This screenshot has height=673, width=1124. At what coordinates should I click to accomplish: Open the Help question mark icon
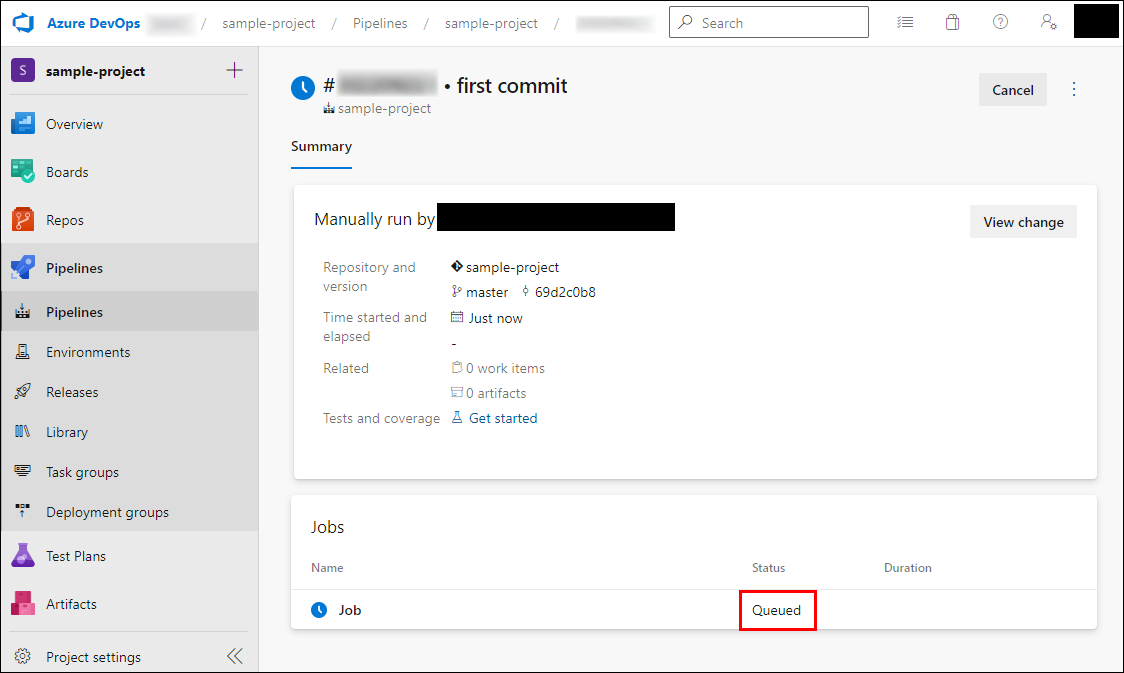click(1000, 22)
